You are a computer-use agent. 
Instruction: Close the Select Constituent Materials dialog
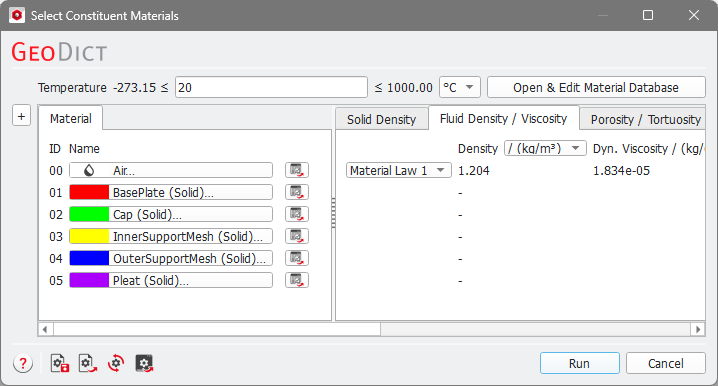[x=694, y=16]
